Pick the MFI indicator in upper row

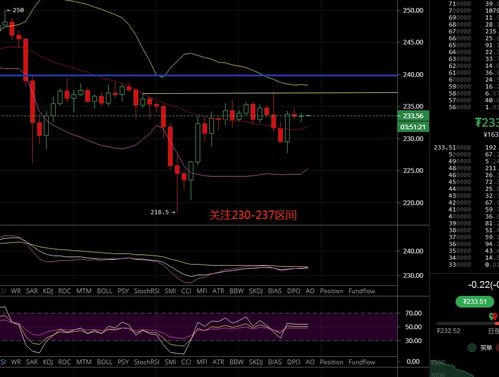click(202, 291)
